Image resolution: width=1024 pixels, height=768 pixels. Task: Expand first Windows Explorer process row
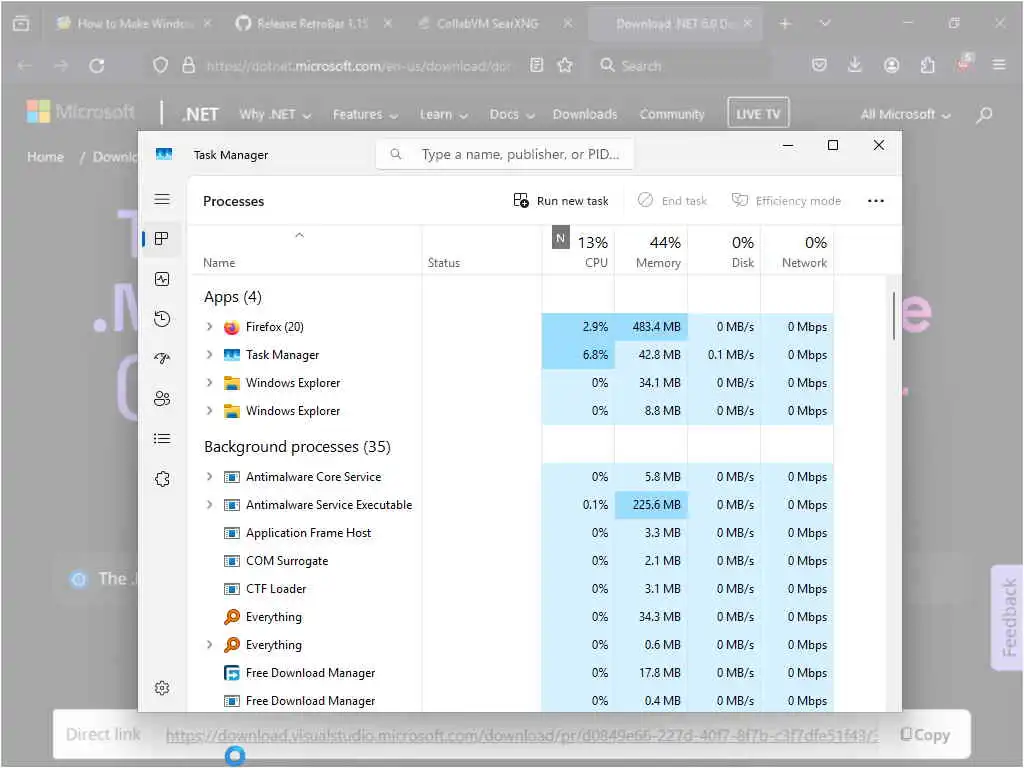point(209,383)
